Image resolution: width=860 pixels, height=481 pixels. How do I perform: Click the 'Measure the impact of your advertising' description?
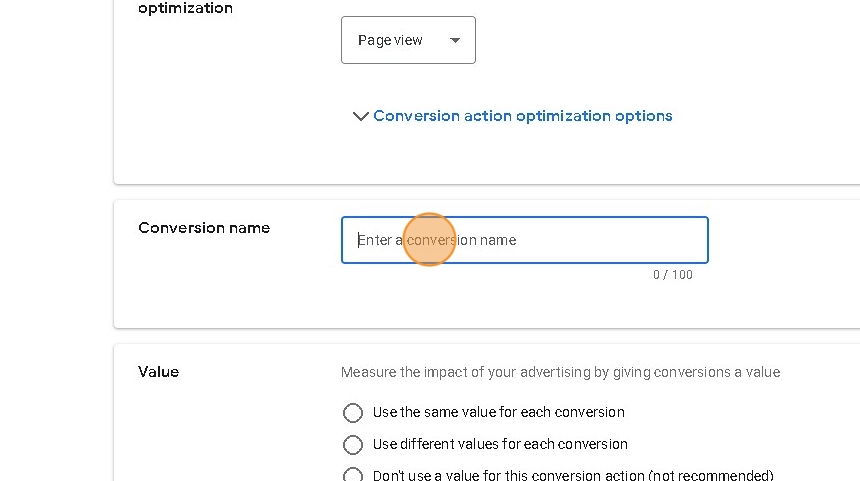(560, 372)
